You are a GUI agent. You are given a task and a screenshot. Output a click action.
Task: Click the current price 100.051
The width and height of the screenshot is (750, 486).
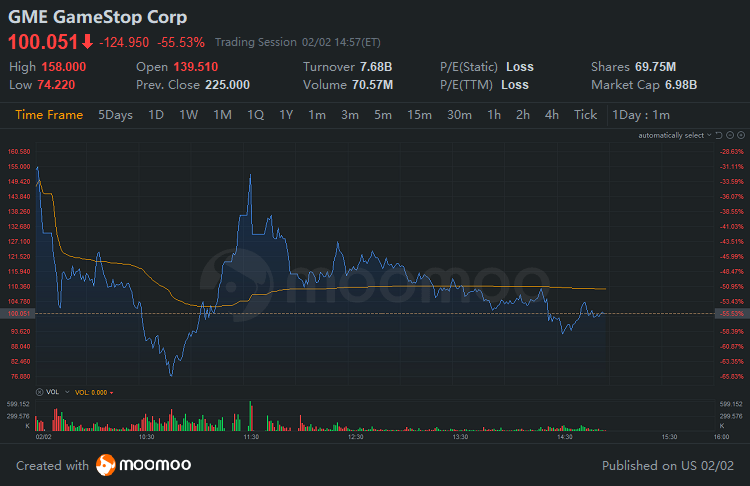(x=43, y=42)
